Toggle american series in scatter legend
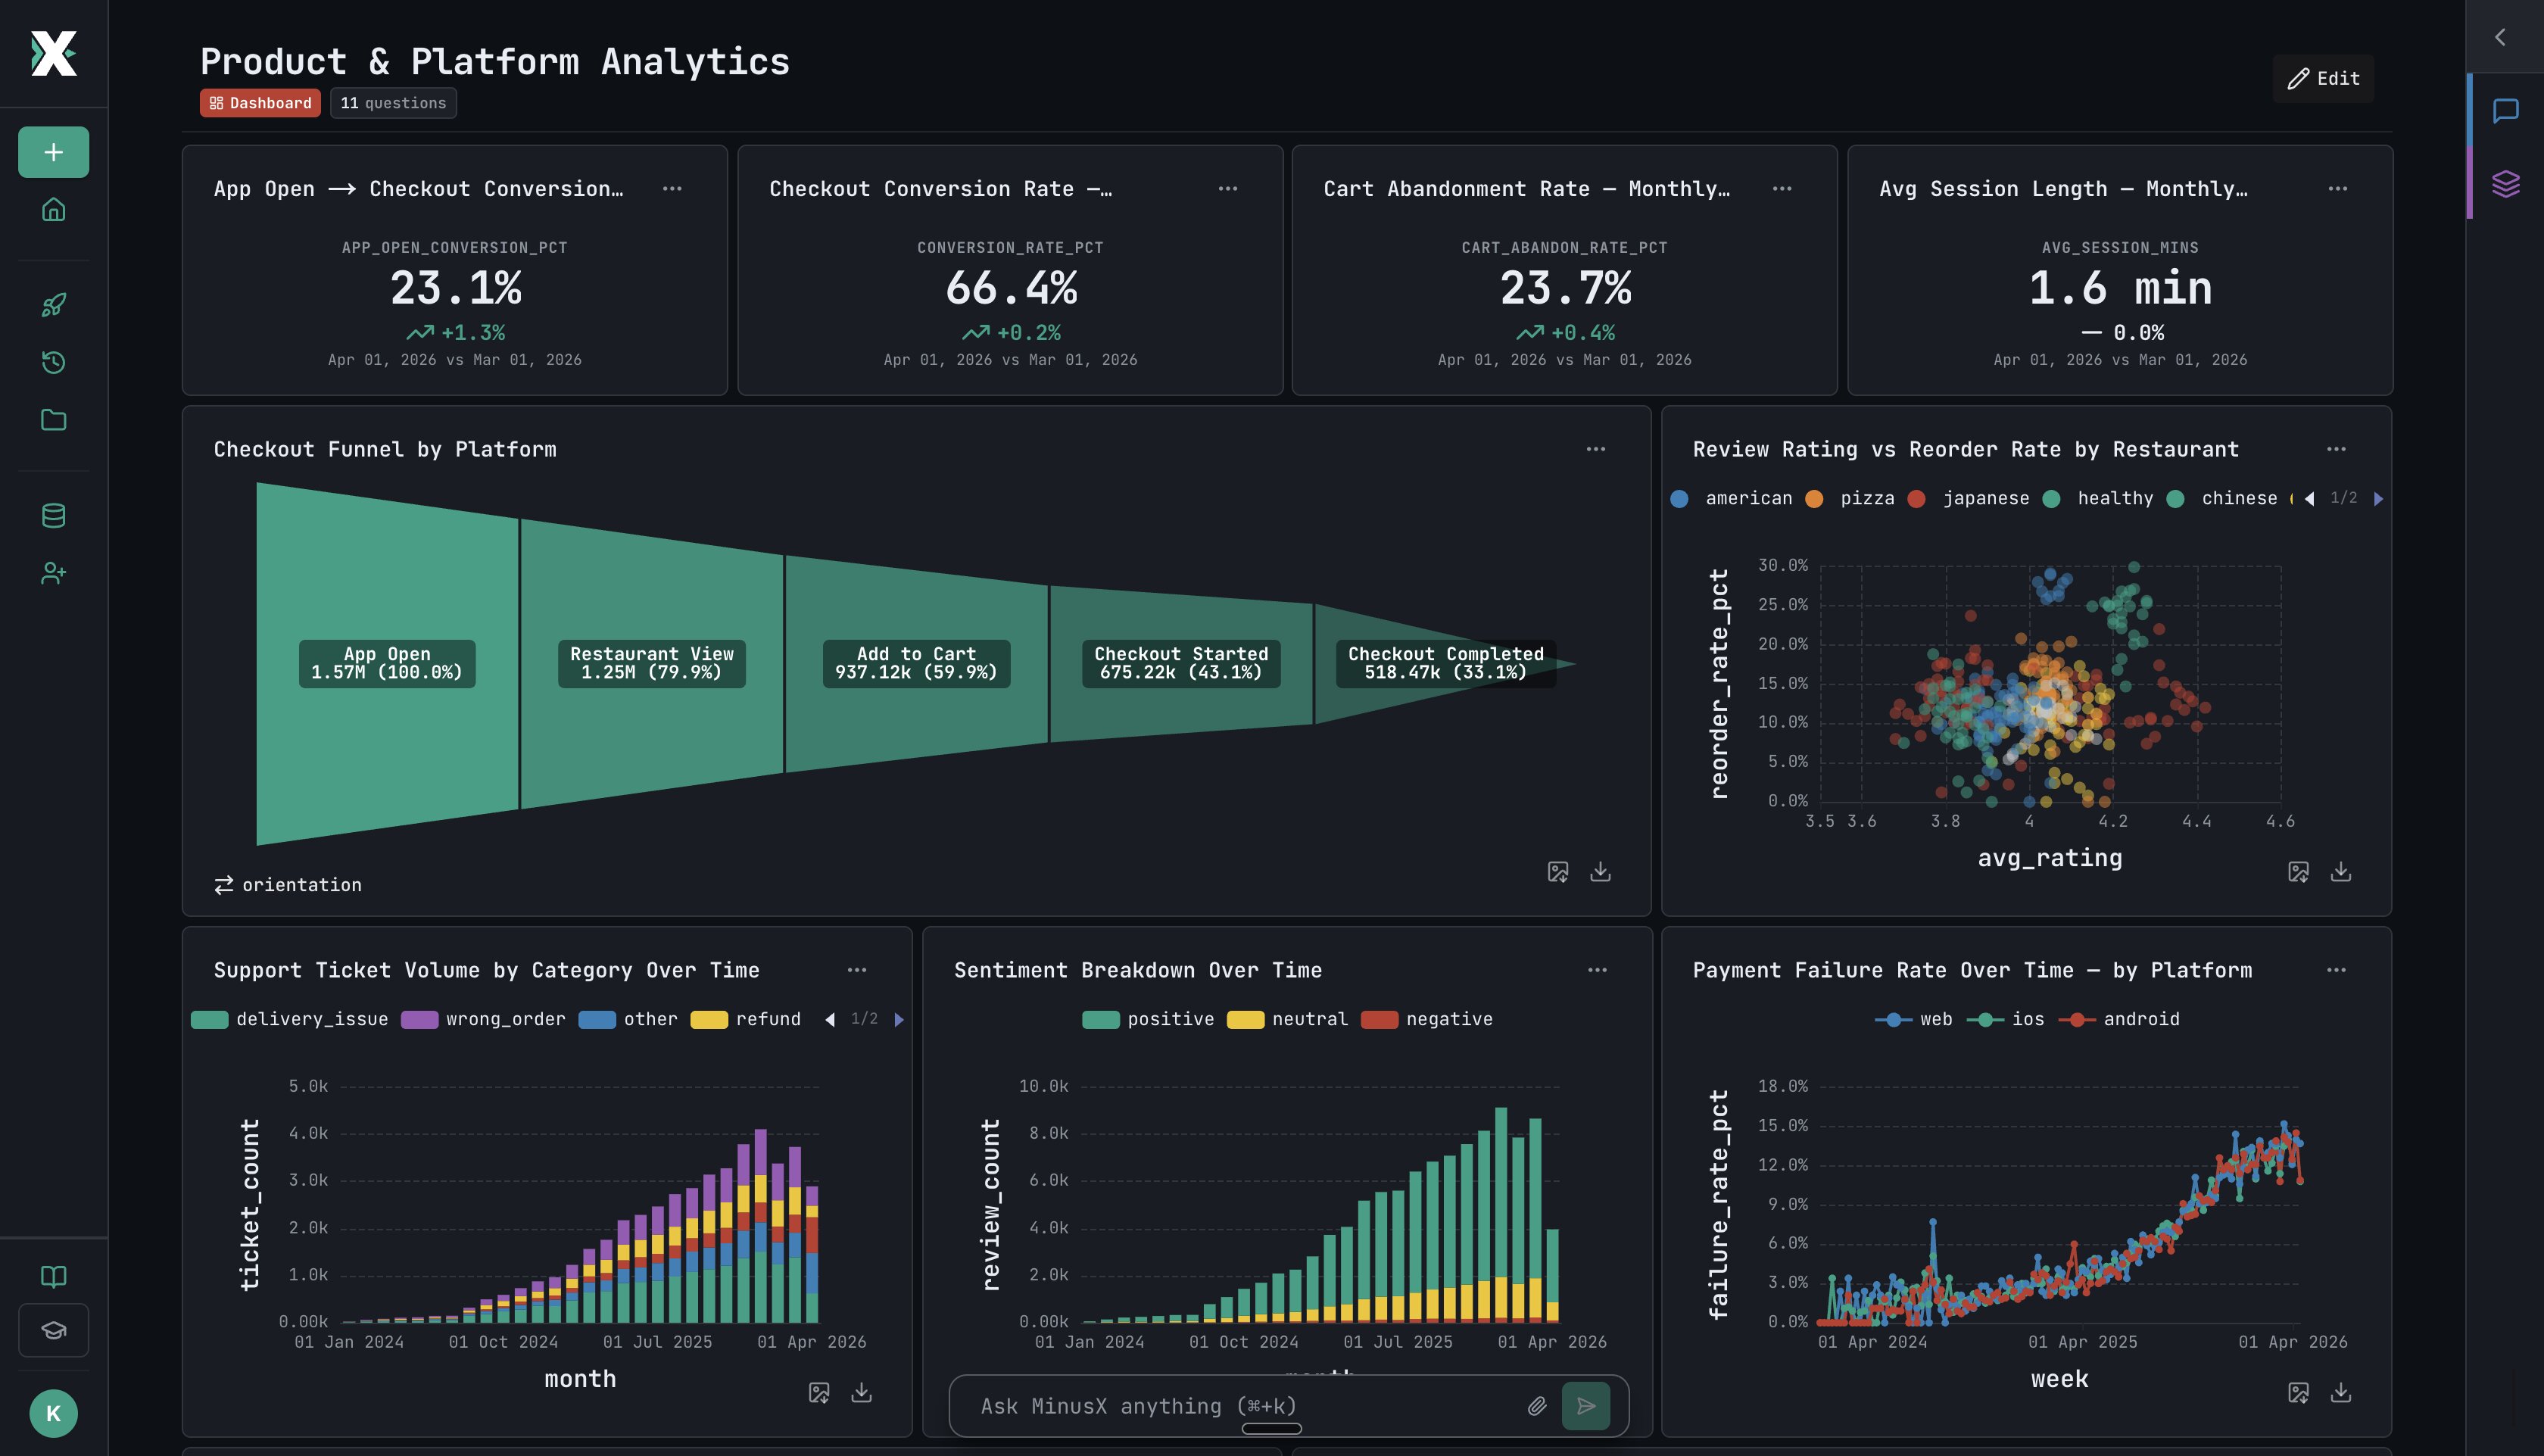2544x1456 pixels. [x=1733, y=498]
